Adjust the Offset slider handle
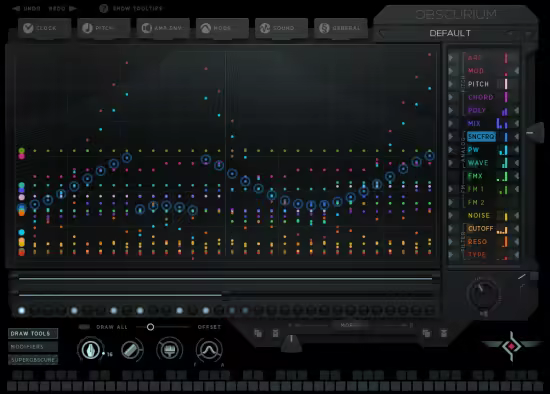550x394 pixels. point(150,327)
